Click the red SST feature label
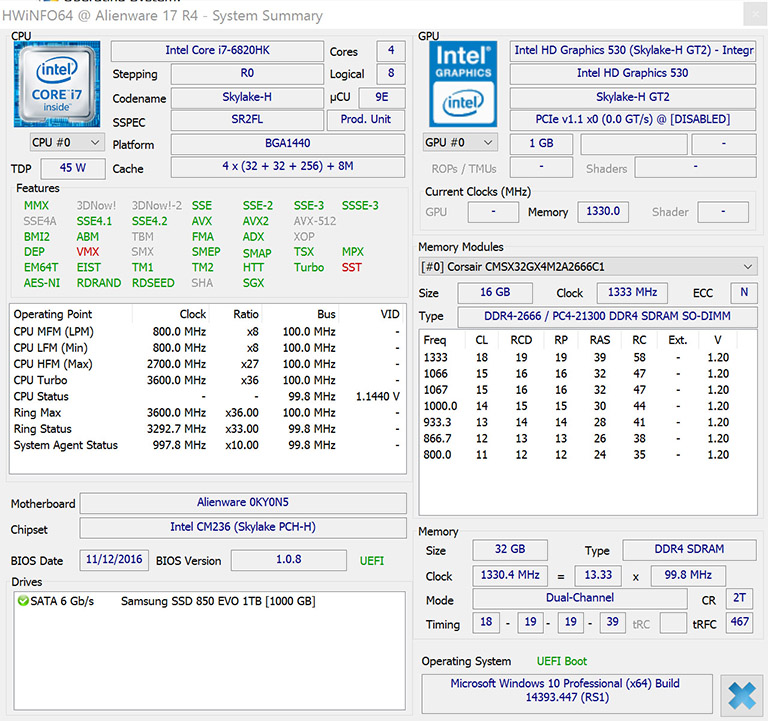Image resolution: width=768 pixels, height=721 pixels. (x=352, y=268)
